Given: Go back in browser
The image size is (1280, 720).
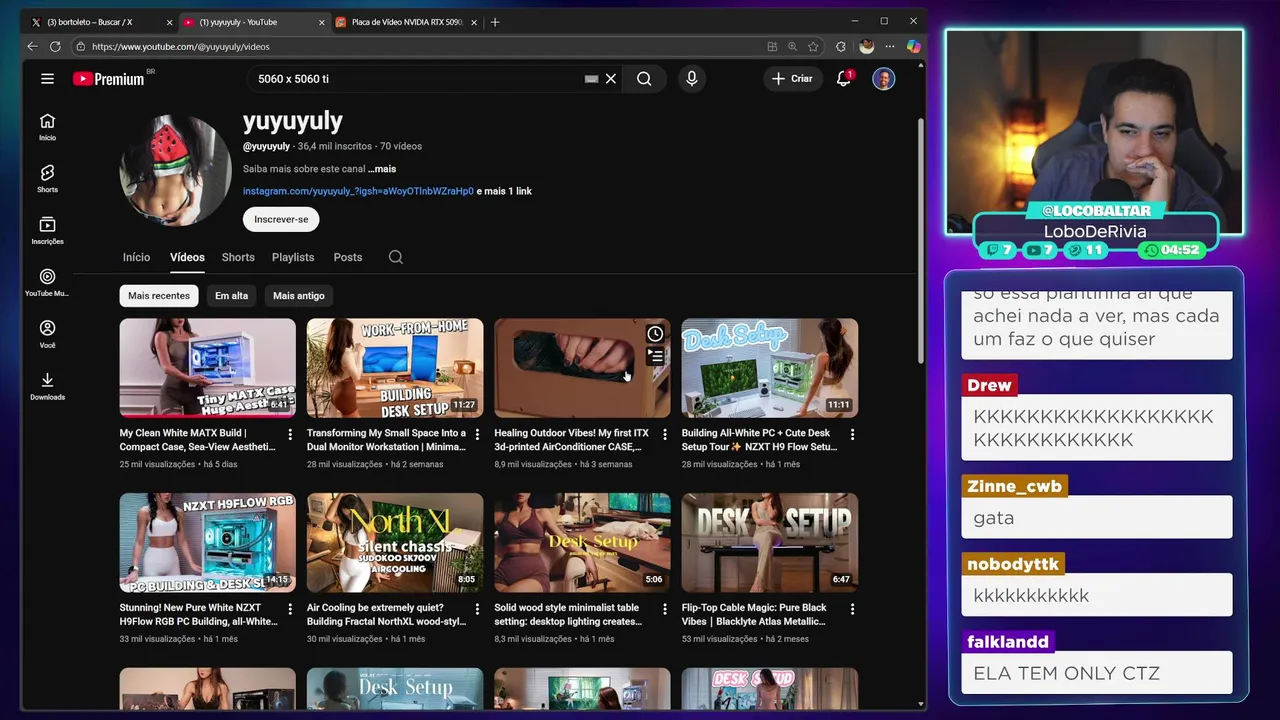Looking at the screenshot, I should (x=32, y=46).
